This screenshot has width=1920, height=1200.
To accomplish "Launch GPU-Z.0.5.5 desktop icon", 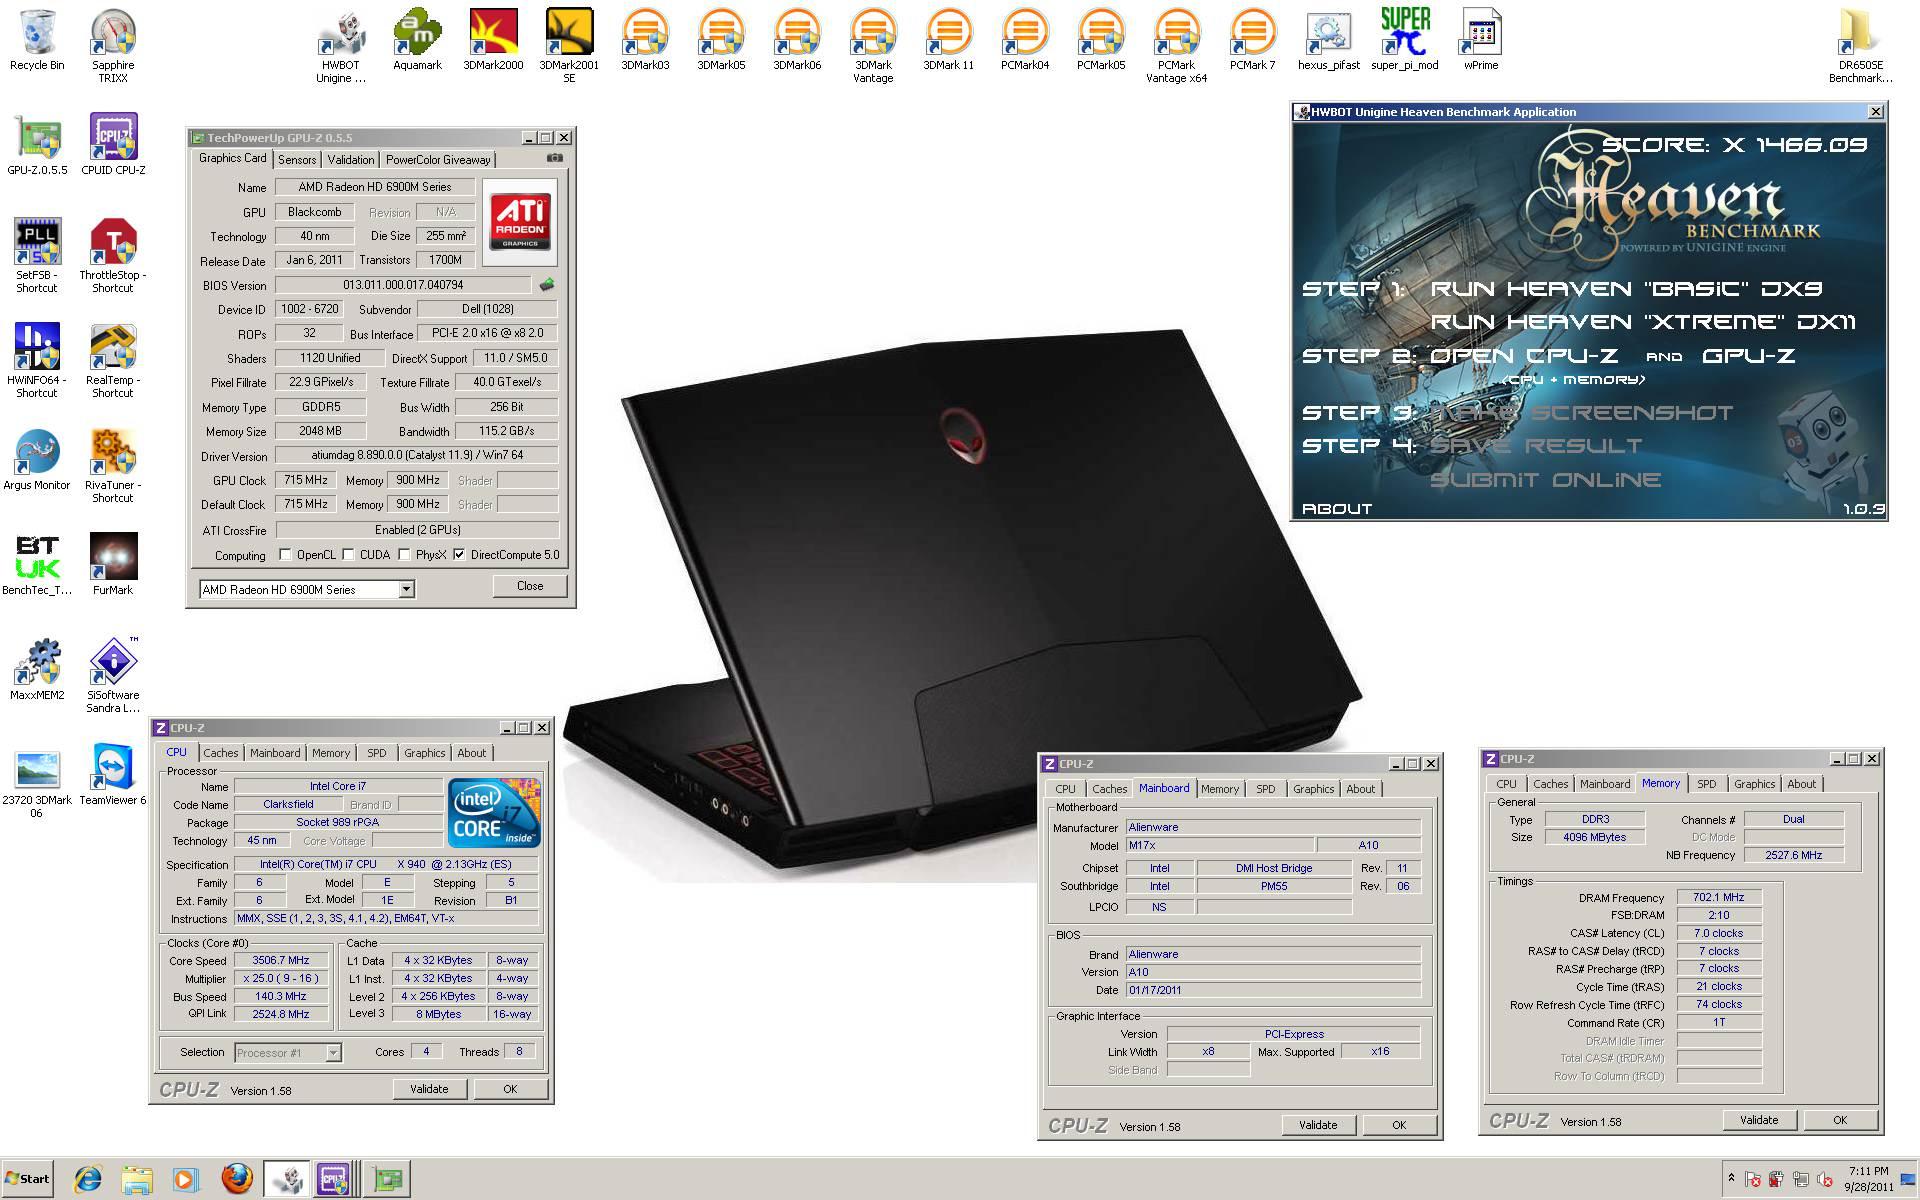I will (x=37, y=145).
